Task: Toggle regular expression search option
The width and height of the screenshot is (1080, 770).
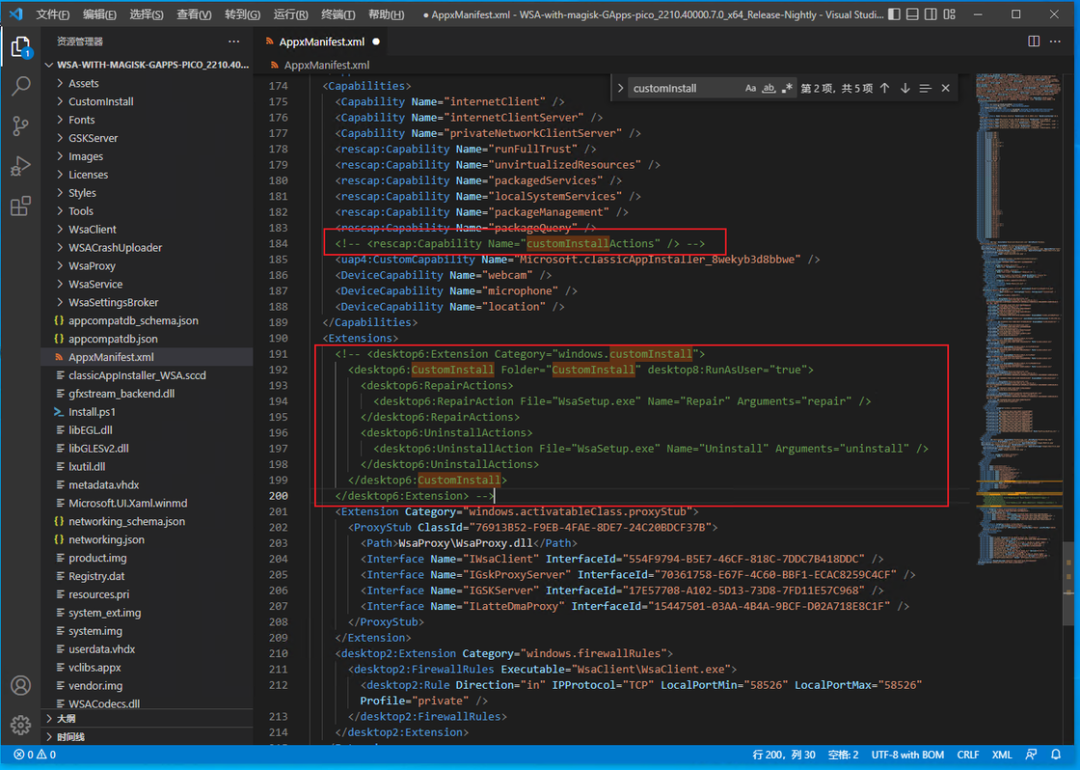Action: click(787, 88)
